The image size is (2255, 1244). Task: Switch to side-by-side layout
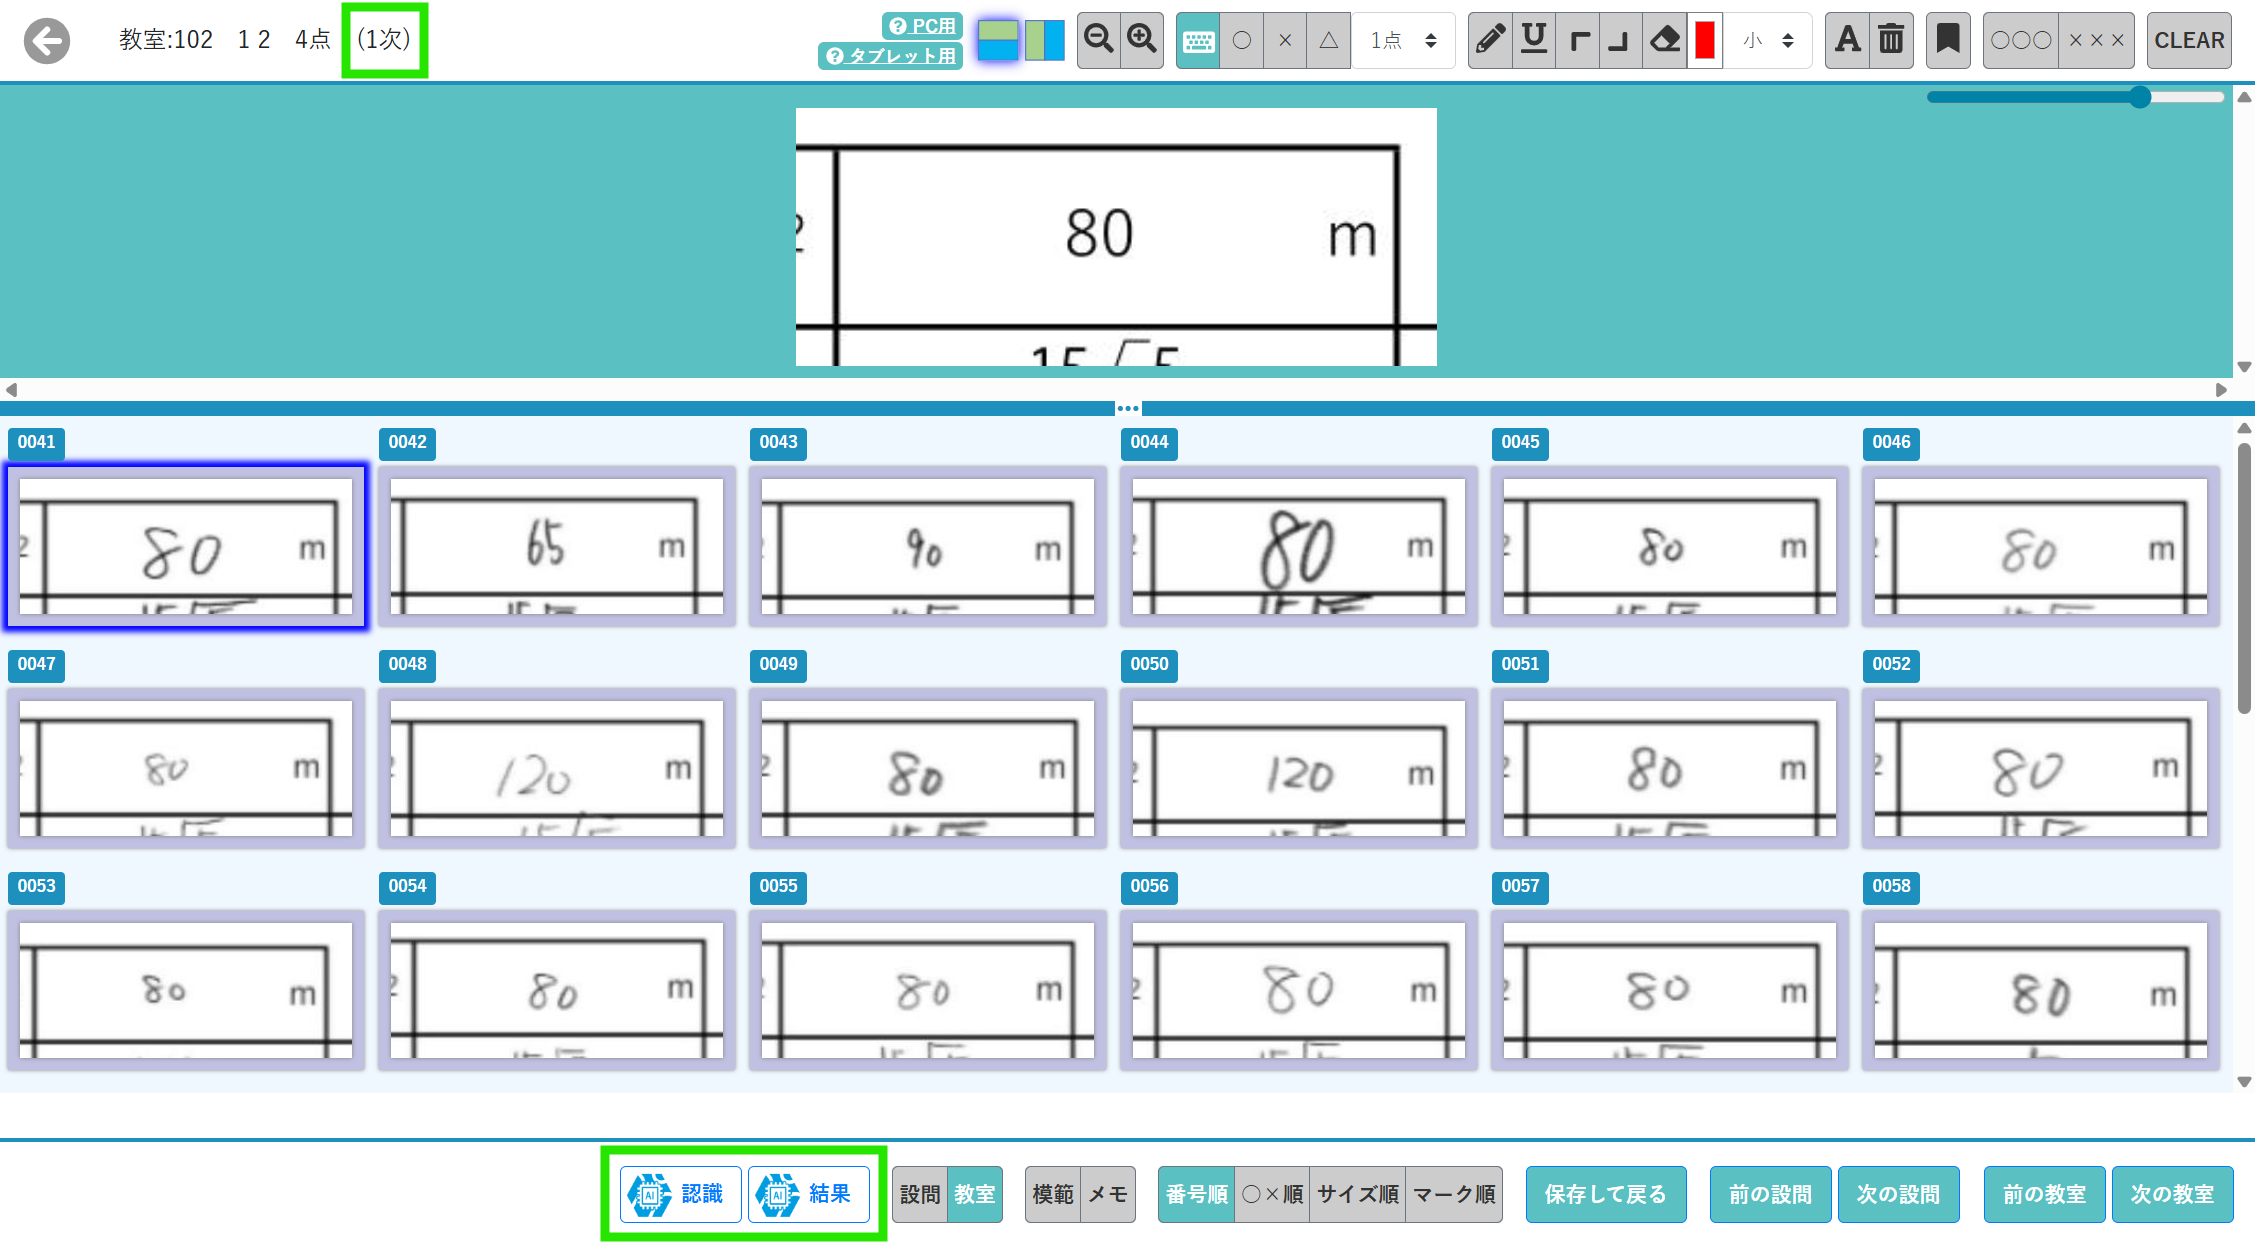tap(1045, 40)
